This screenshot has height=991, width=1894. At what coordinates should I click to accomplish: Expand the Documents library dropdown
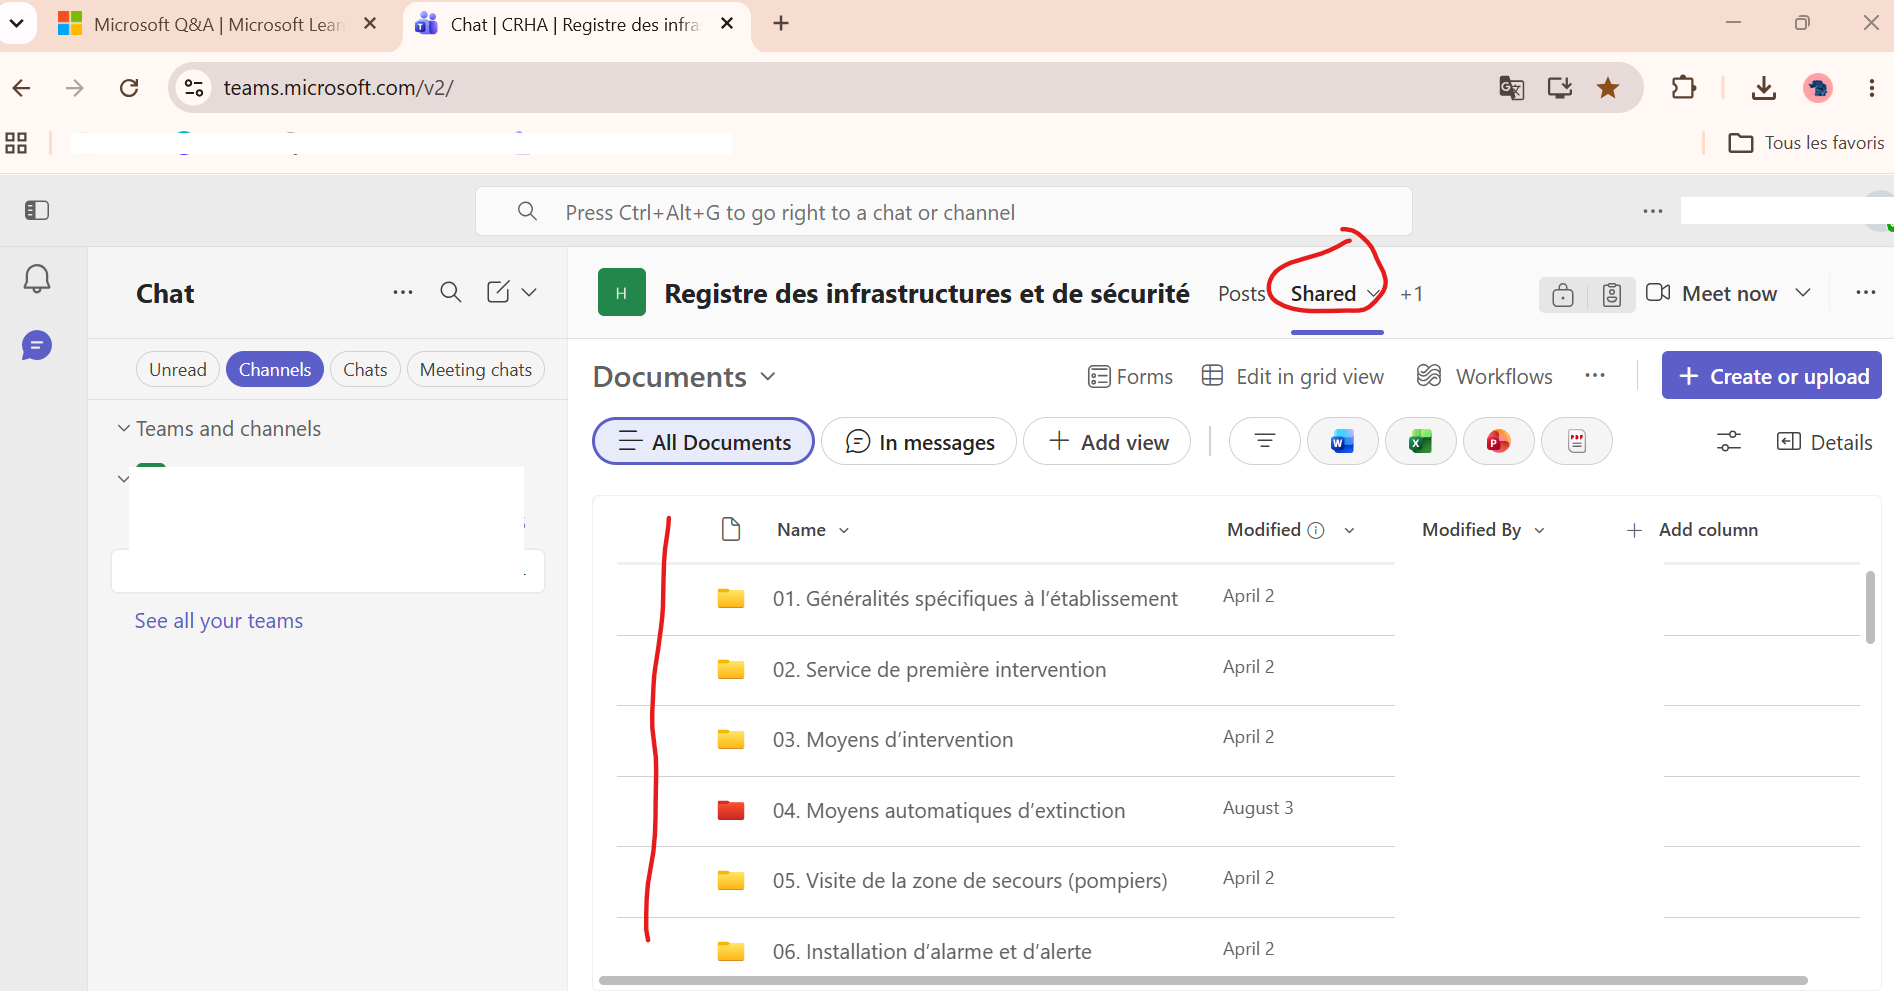coord(768,377)
